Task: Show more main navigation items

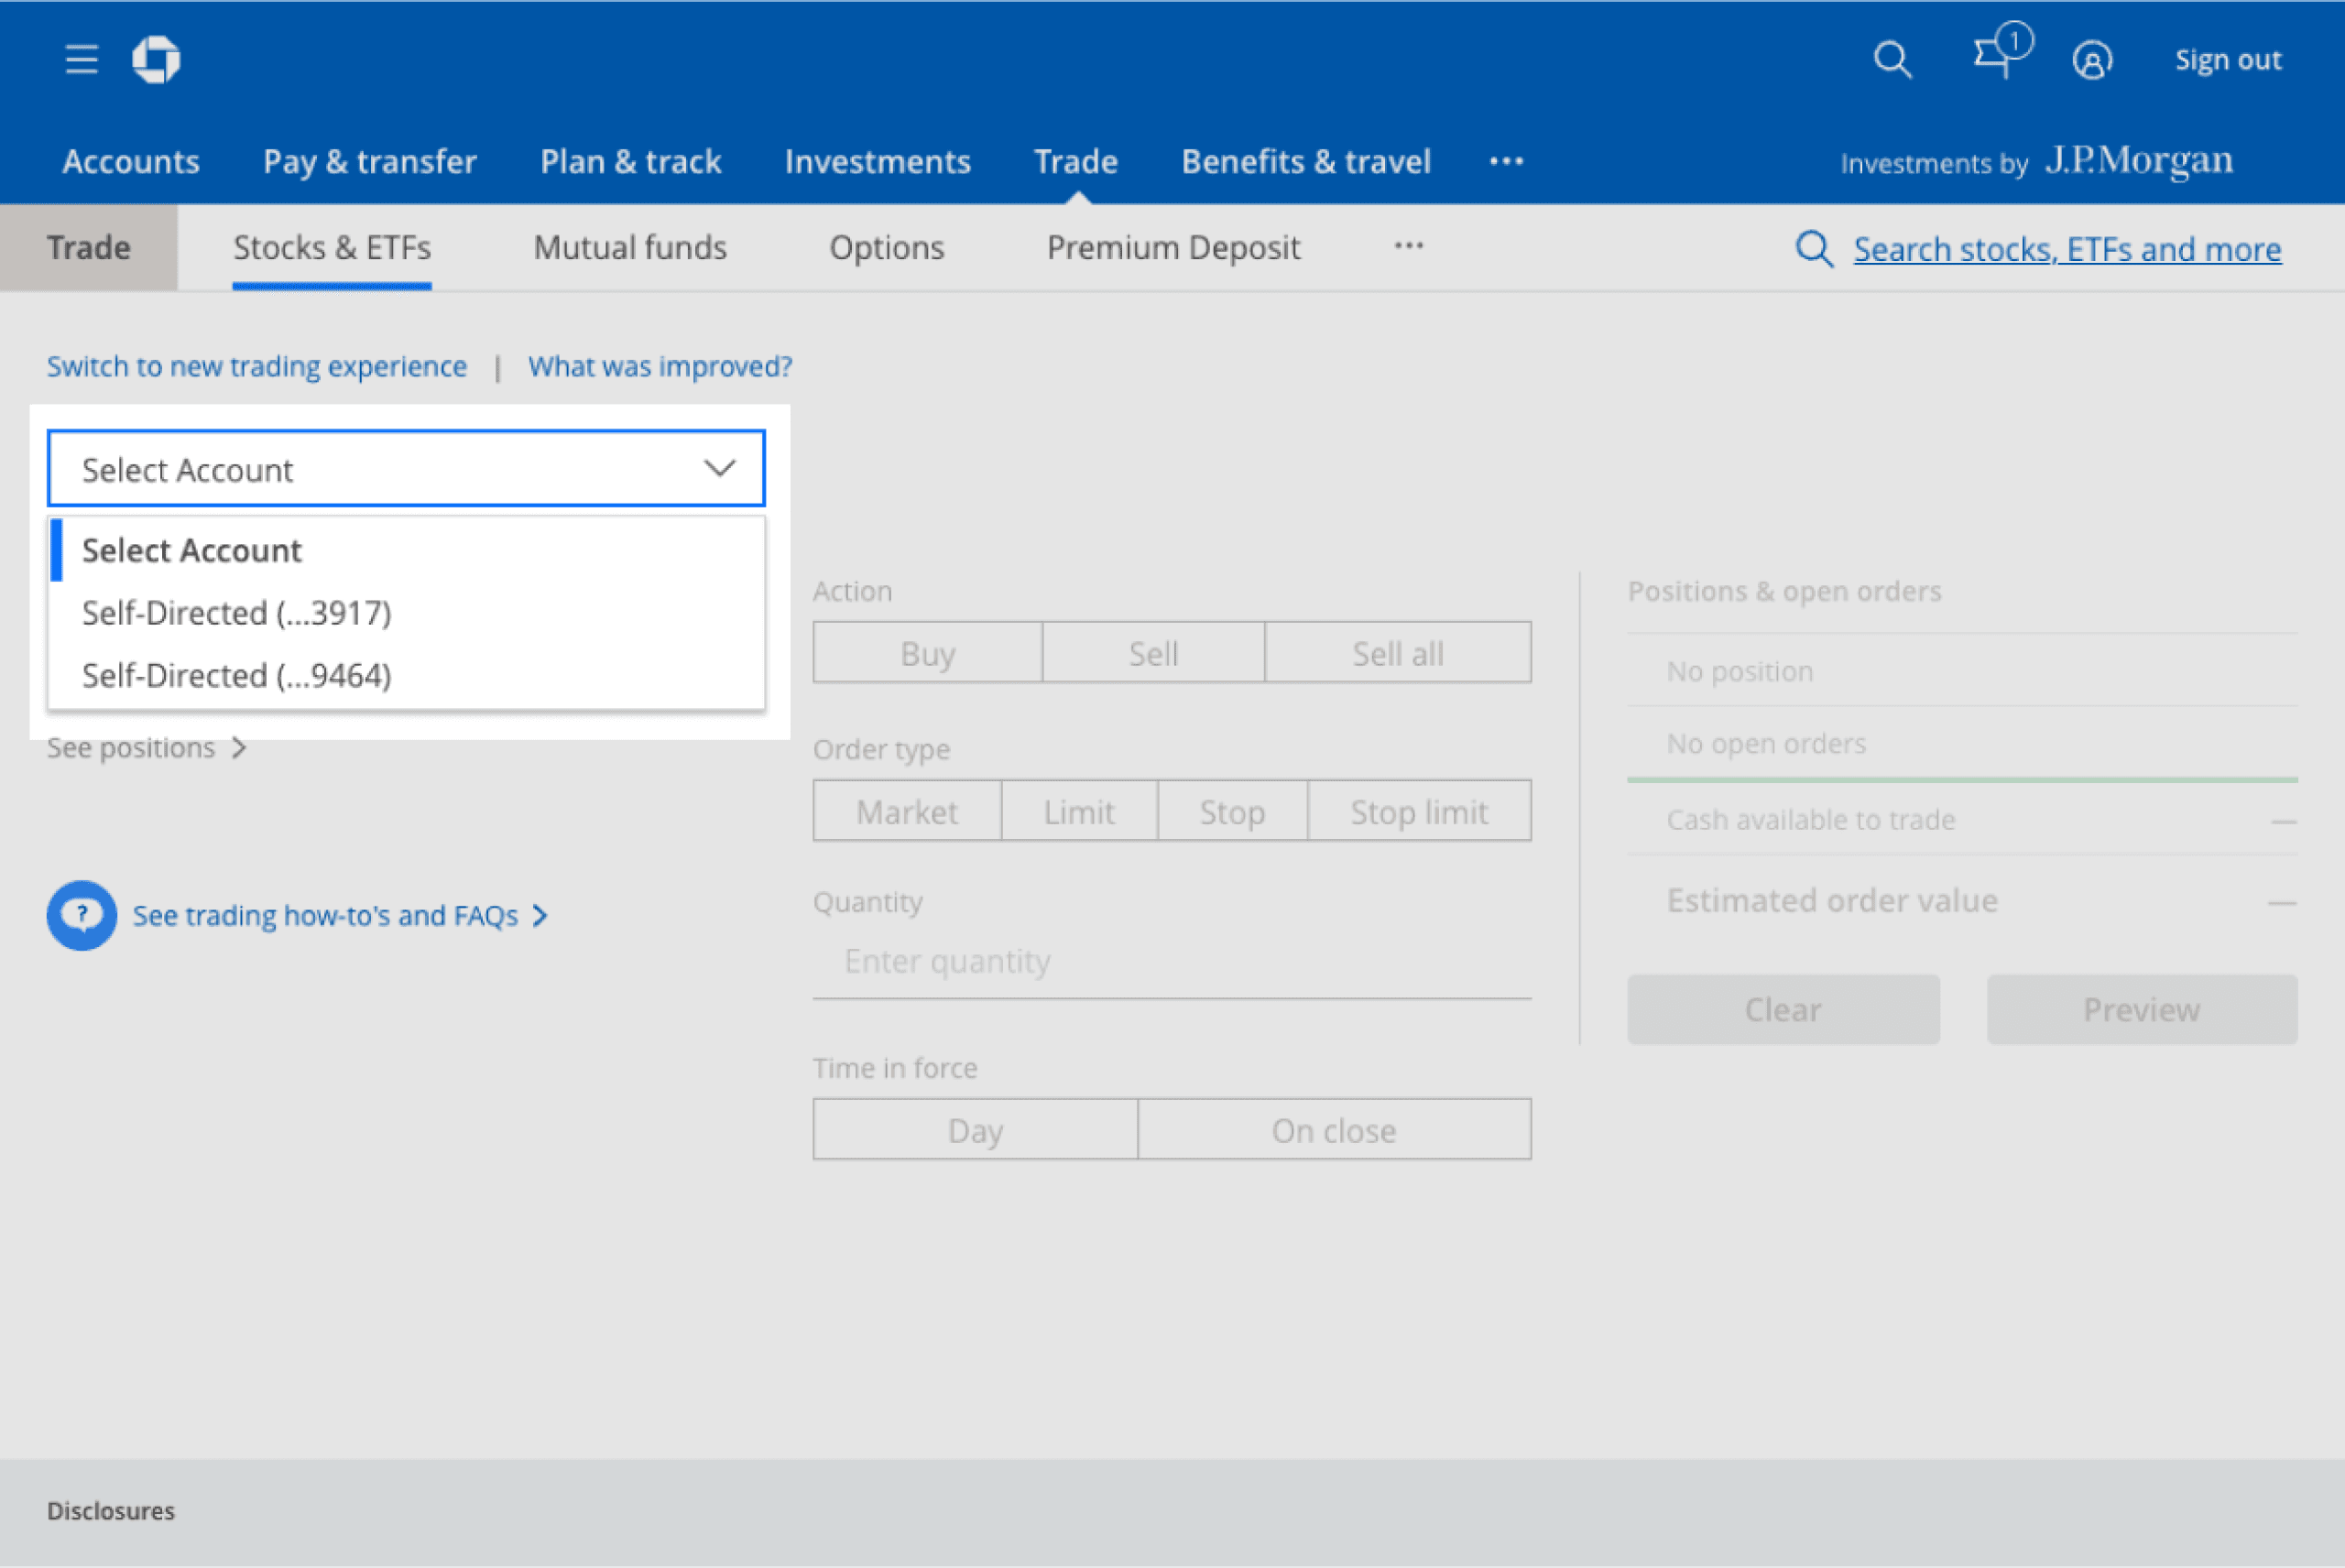Action: [1506, 161]
